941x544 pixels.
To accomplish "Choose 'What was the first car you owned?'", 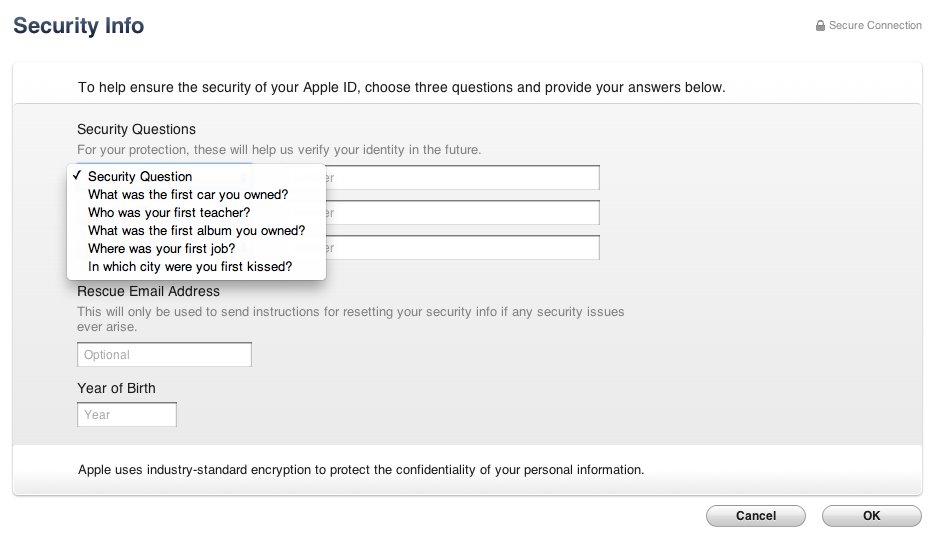I will coord(196,195).
